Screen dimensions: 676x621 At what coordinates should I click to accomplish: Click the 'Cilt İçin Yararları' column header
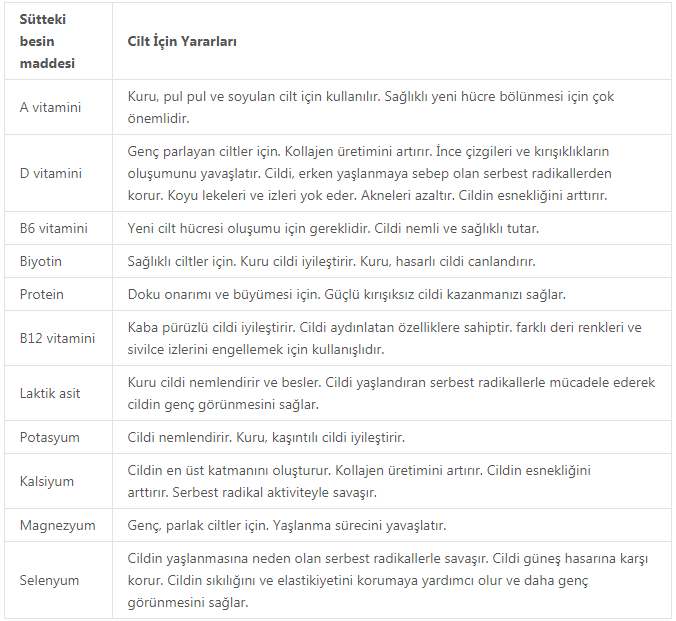182,41
